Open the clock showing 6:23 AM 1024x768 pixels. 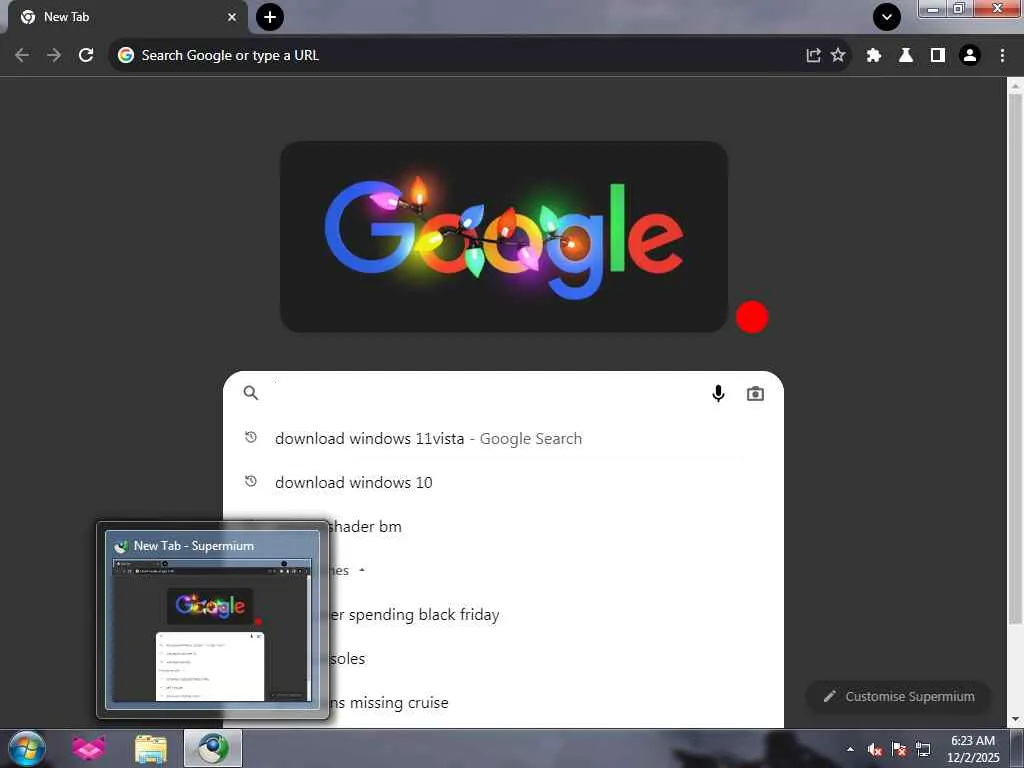coord(972,749)
